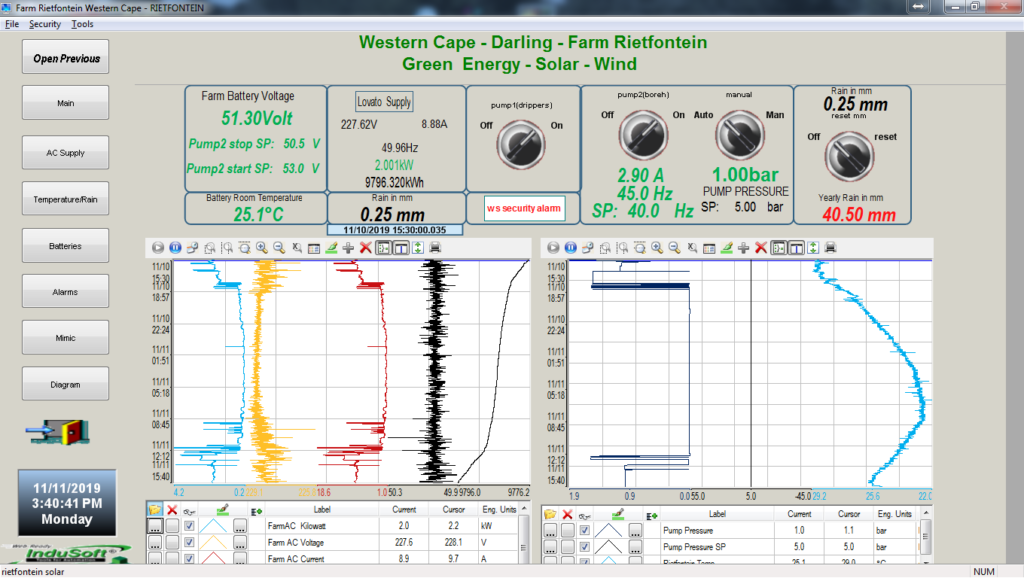Image resolution: width=1024 pixels, height=578 pixels.
Task: Click the Lovato Supply button
Action: [384, 102]
